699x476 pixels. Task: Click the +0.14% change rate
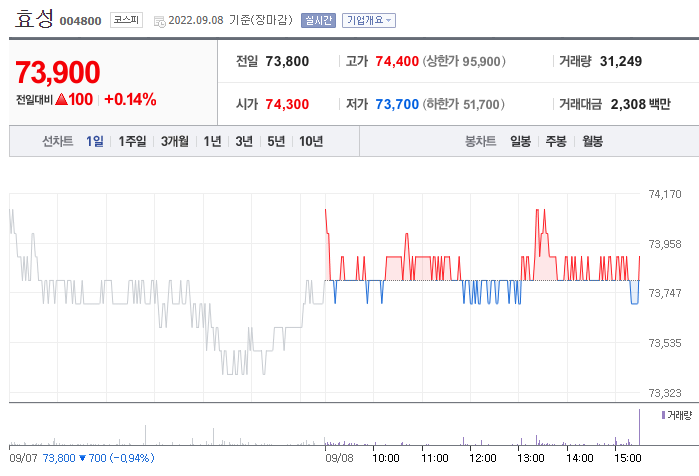130,99
